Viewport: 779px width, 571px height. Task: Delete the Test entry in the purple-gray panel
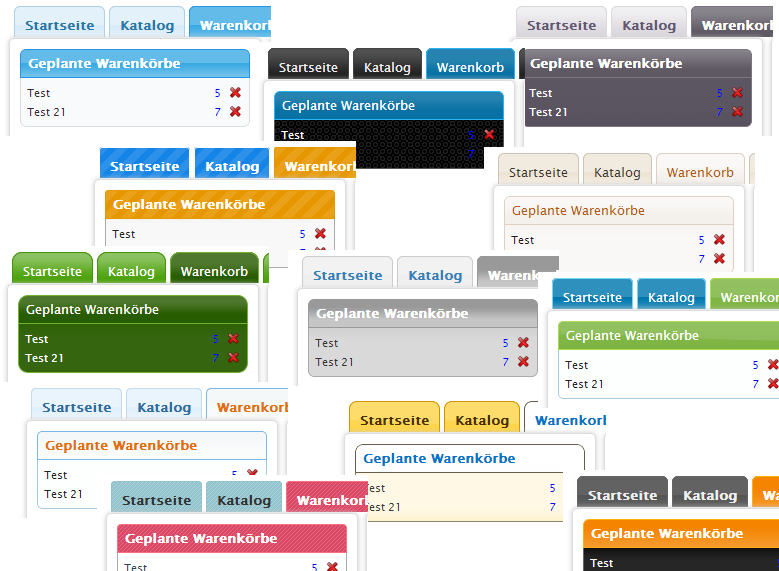(x=737, y=93)
